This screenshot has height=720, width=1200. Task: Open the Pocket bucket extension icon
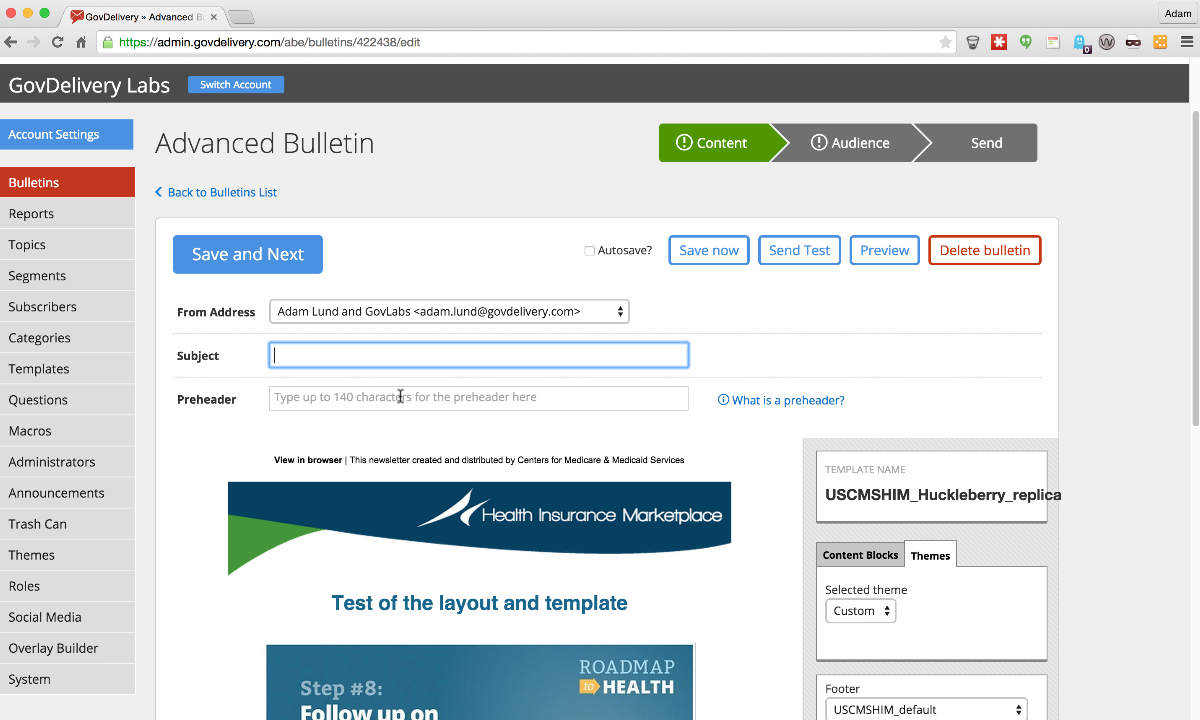pyautogui.click(x=973, y=42)
